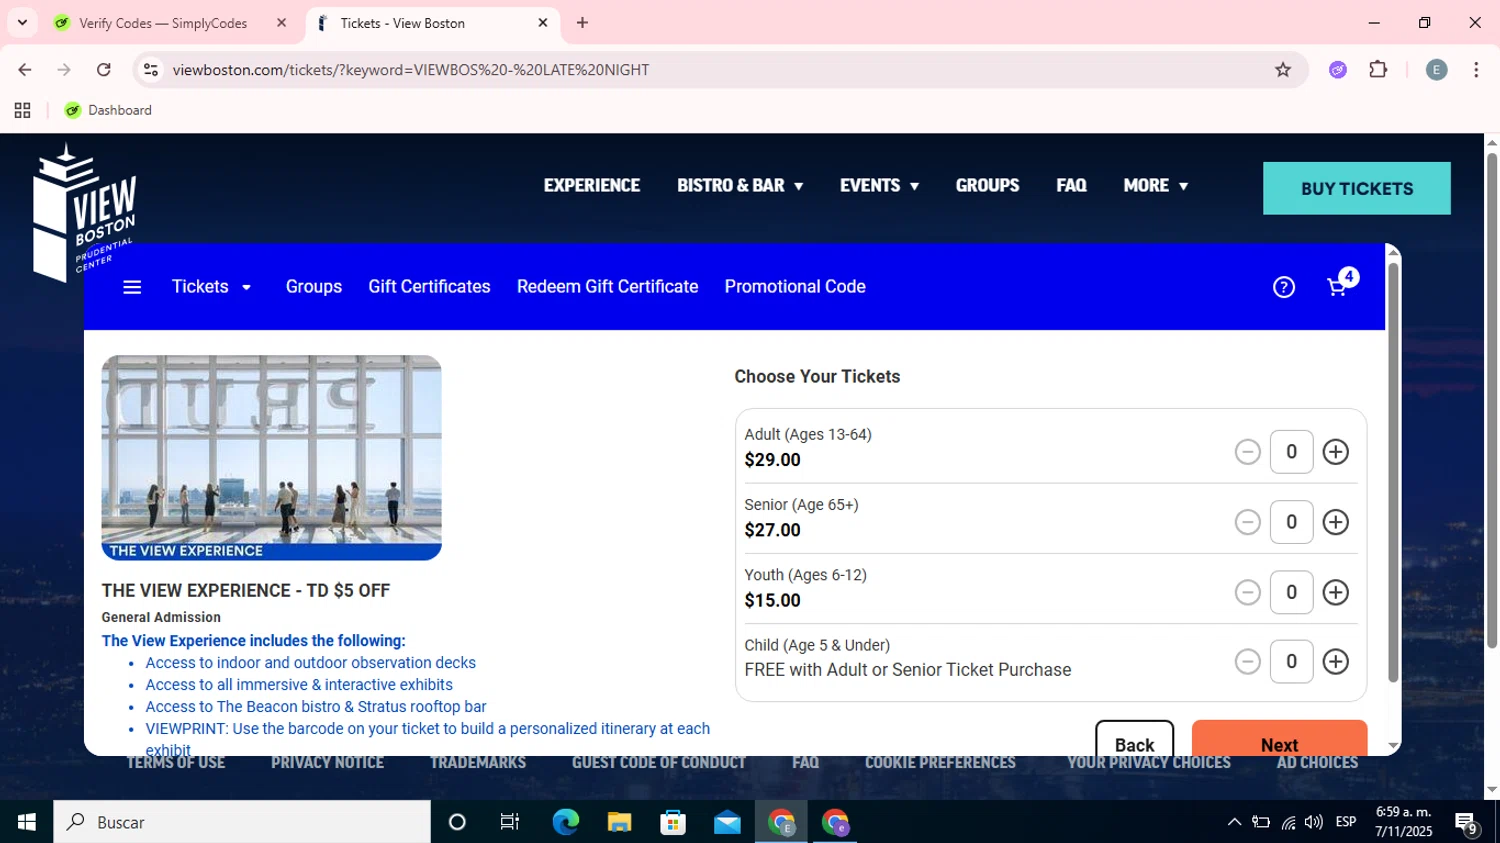The image size is (1500, 843).
Task: Open the footer FAQ link
Action: pos(805,763)
